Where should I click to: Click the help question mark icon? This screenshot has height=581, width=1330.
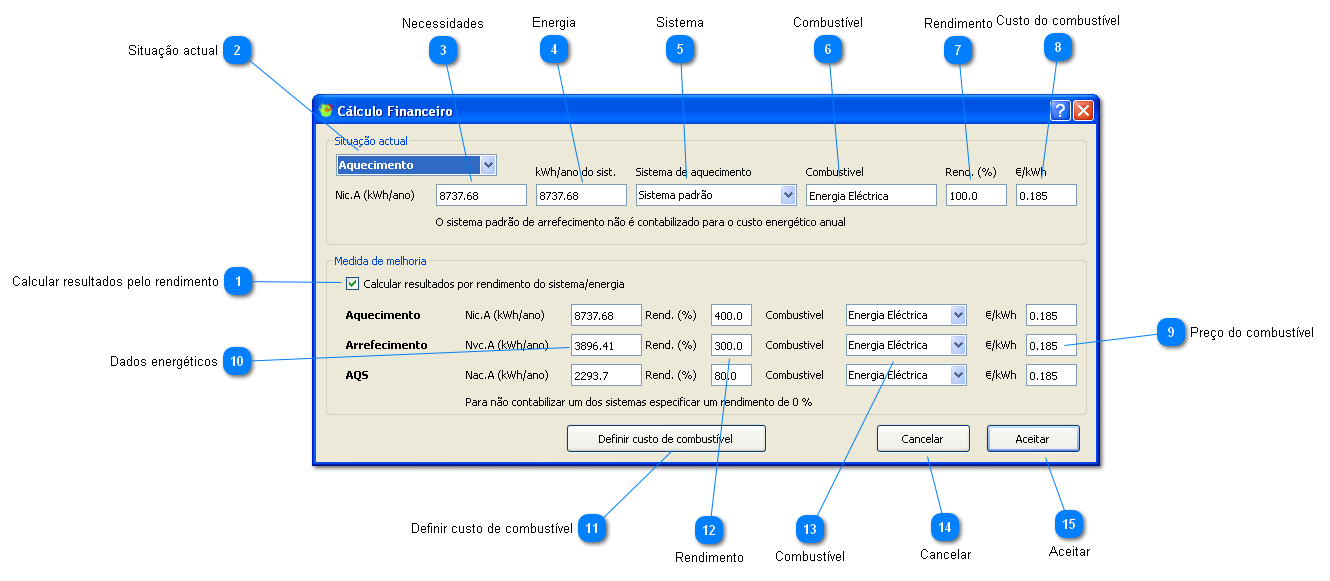tap(1061, 111)
